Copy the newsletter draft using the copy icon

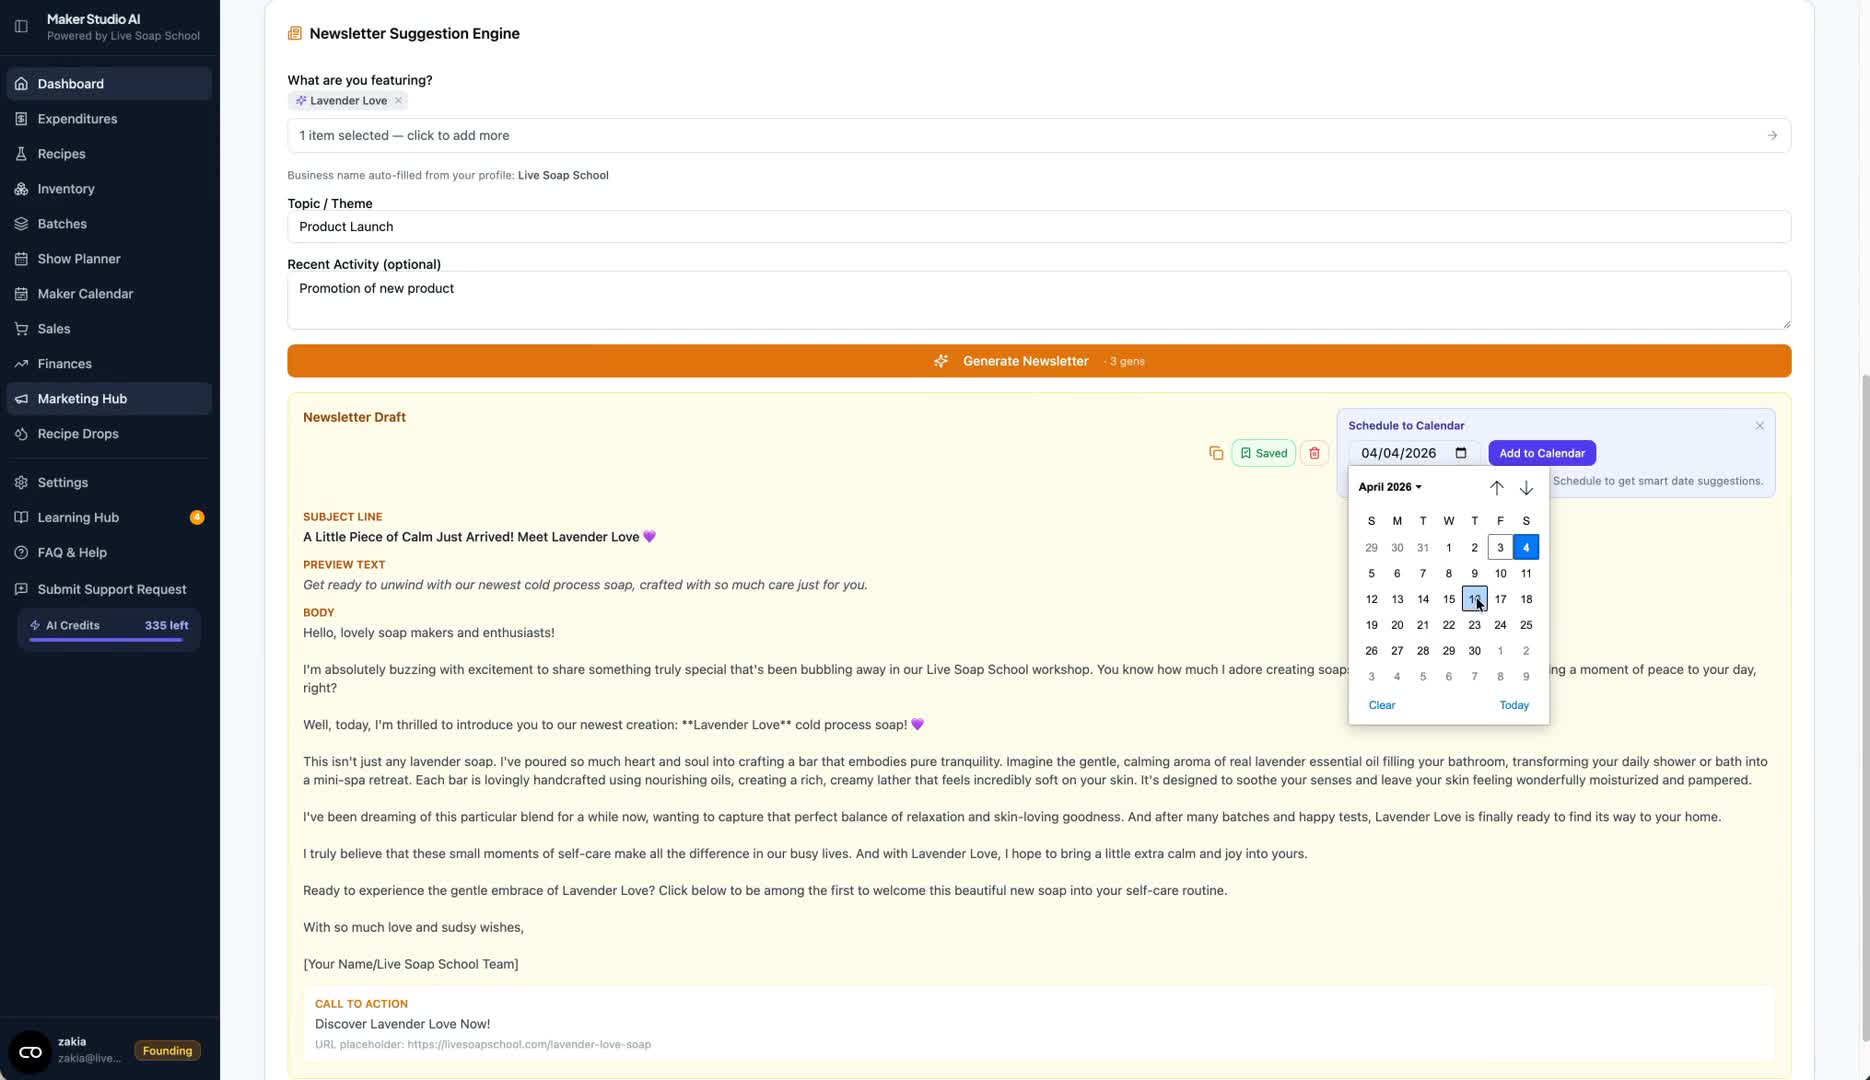point(1216,452)
